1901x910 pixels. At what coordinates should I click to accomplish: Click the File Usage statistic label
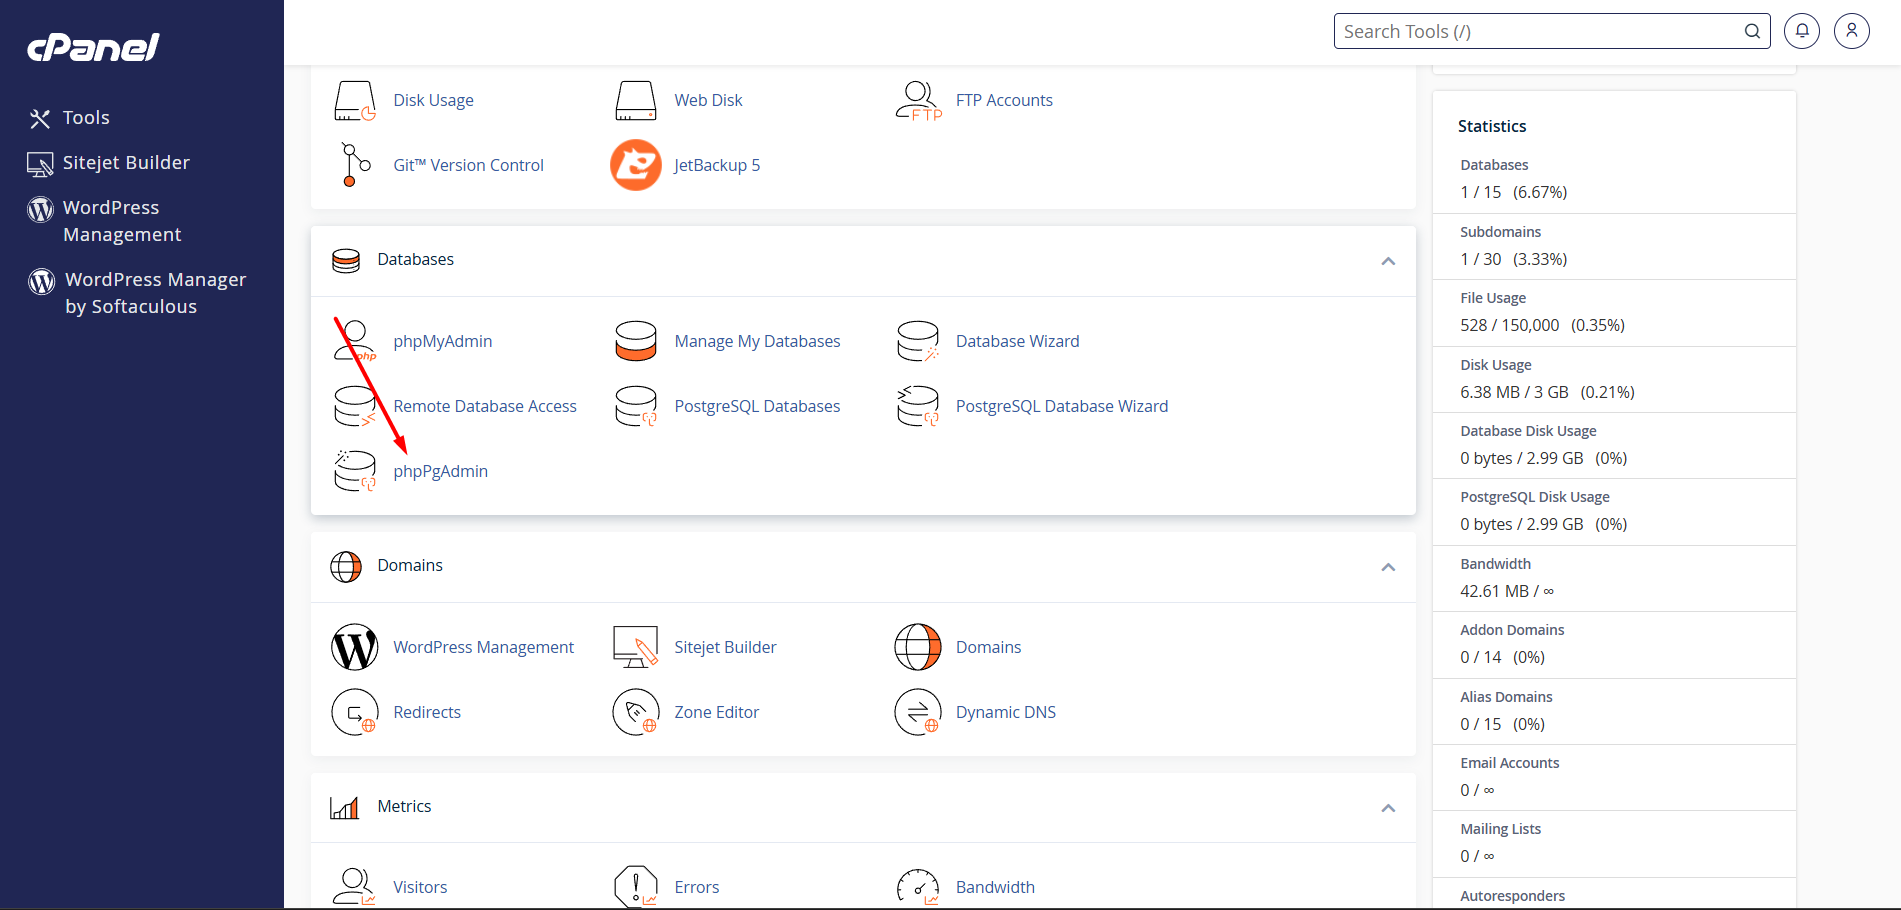tap(1493, 298)
